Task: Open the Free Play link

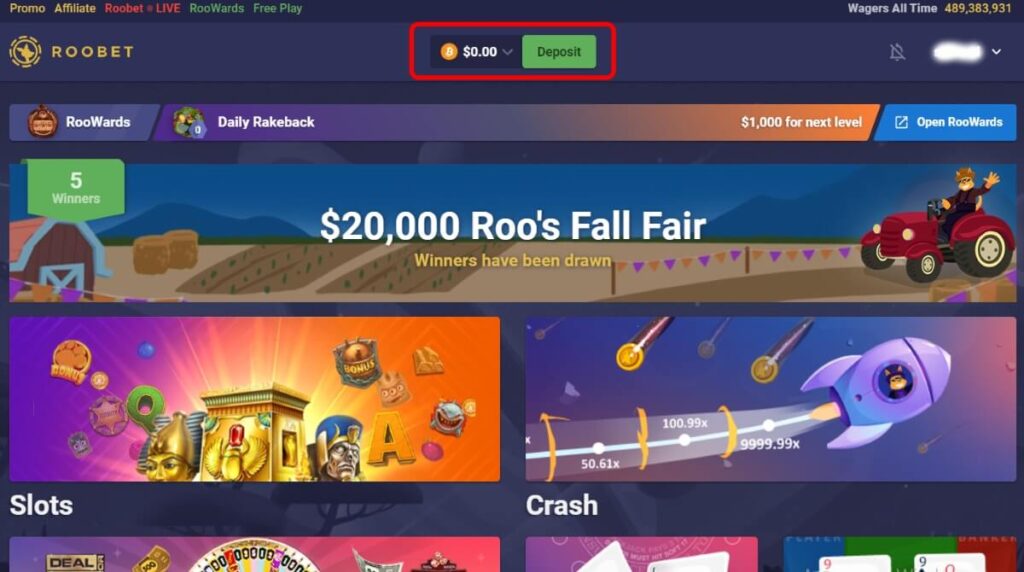Action: tap(278, 8)
